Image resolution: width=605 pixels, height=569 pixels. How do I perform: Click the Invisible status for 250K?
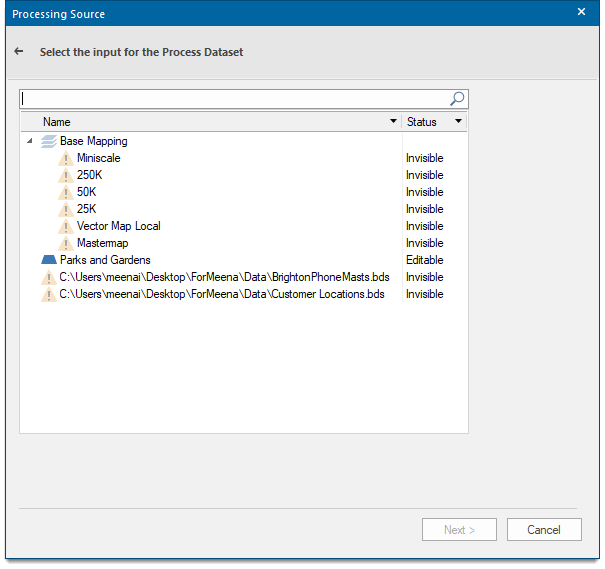click(x=424, y=175)
